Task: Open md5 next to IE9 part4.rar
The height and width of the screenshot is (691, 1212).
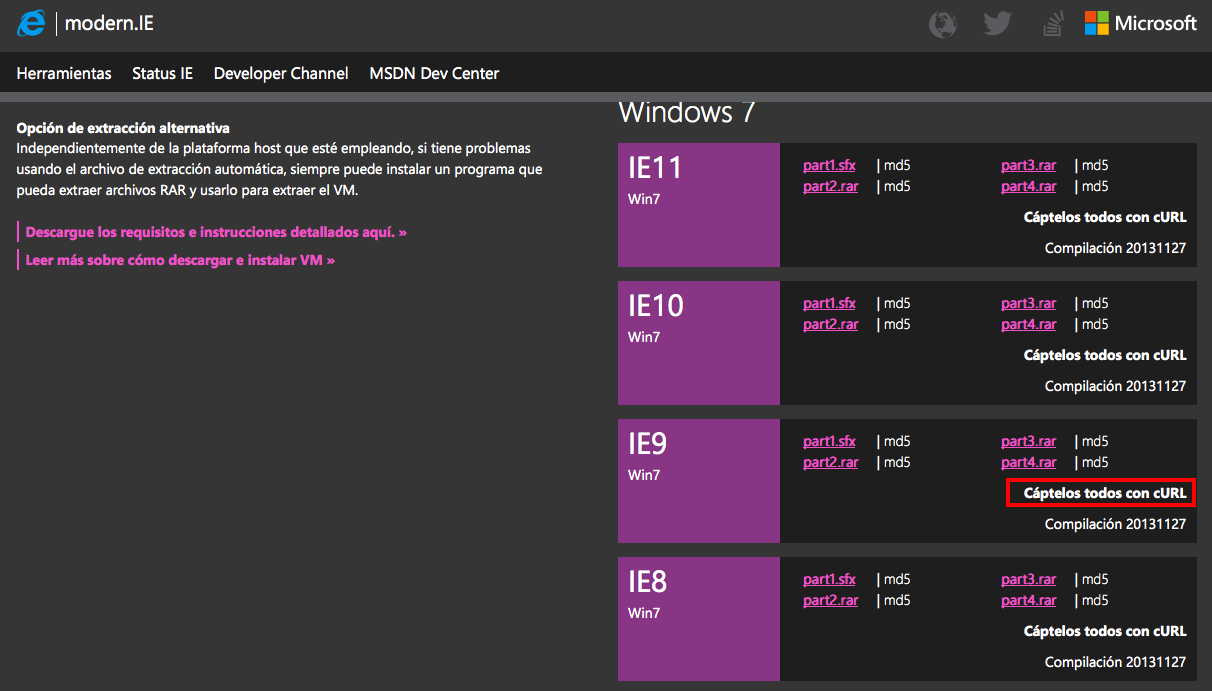Action: point(1095,462)
